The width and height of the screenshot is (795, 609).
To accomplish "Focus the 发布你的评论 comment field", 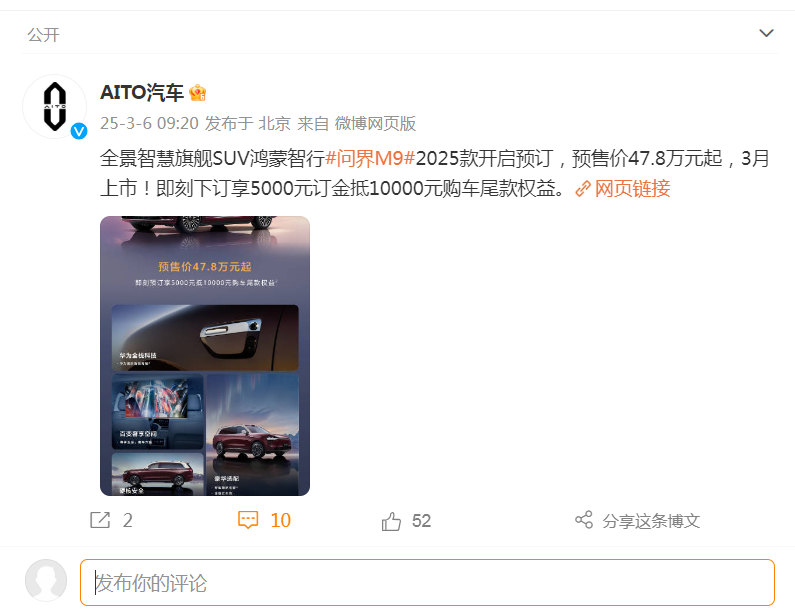I will (x=427, y=583).
